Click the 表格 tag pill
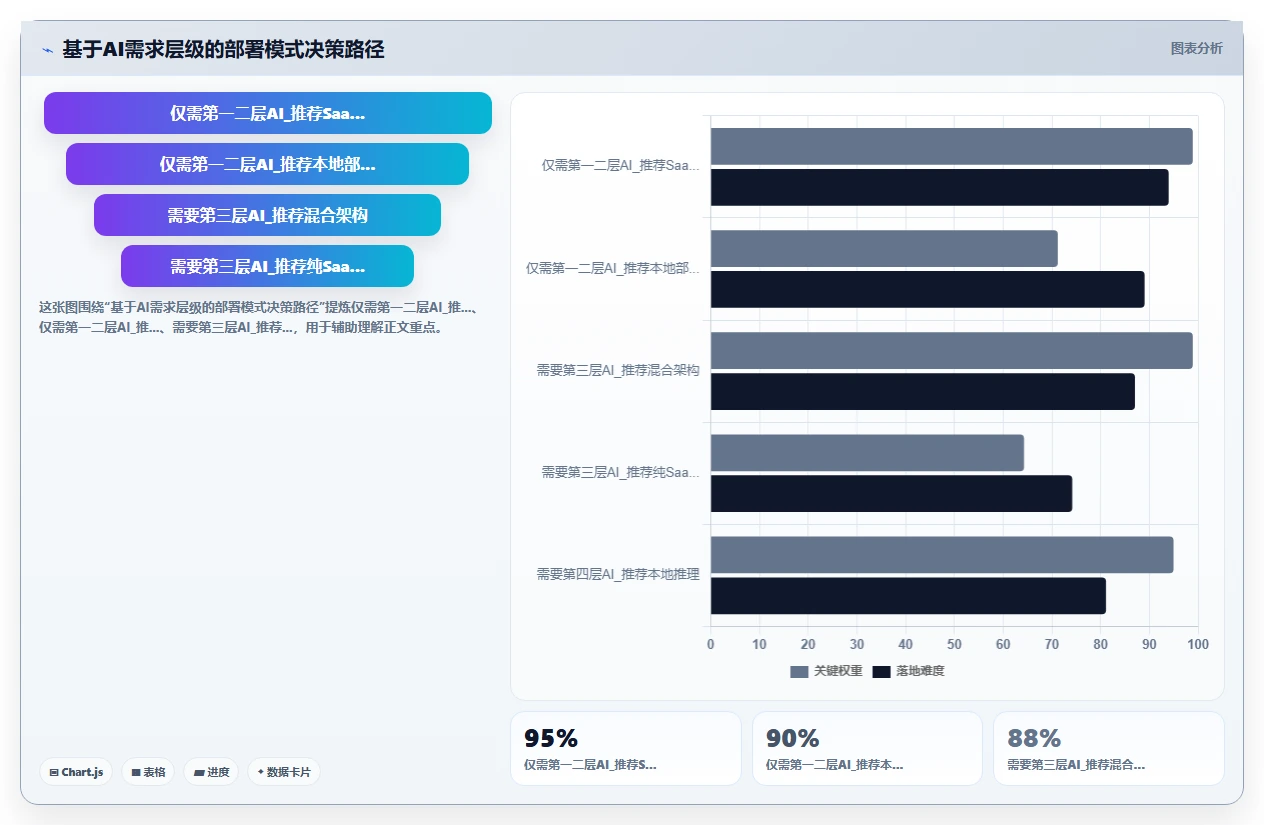The height and width of the screenshot is (825, 1264). point(148,772)
